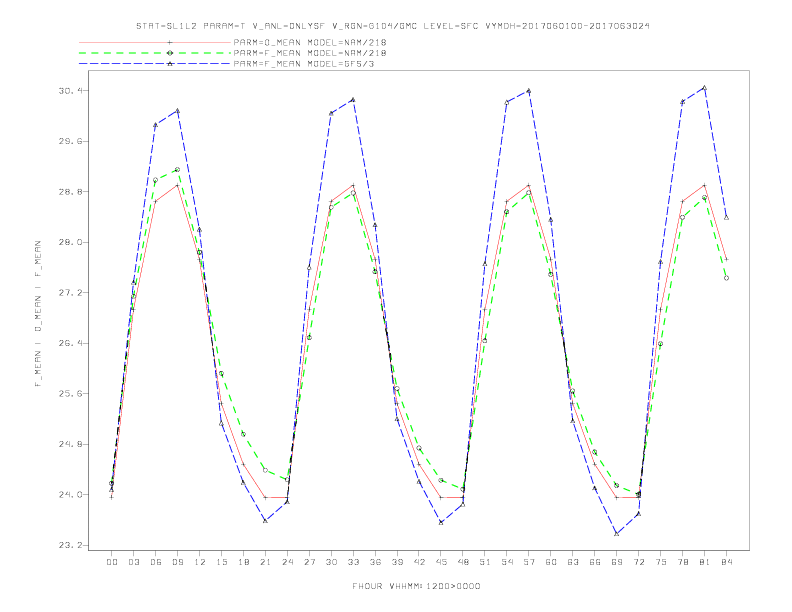The height and width of the screenshot is (612, 792).
Task: Click x-axis hour label 36
Action: coord(375,562)
